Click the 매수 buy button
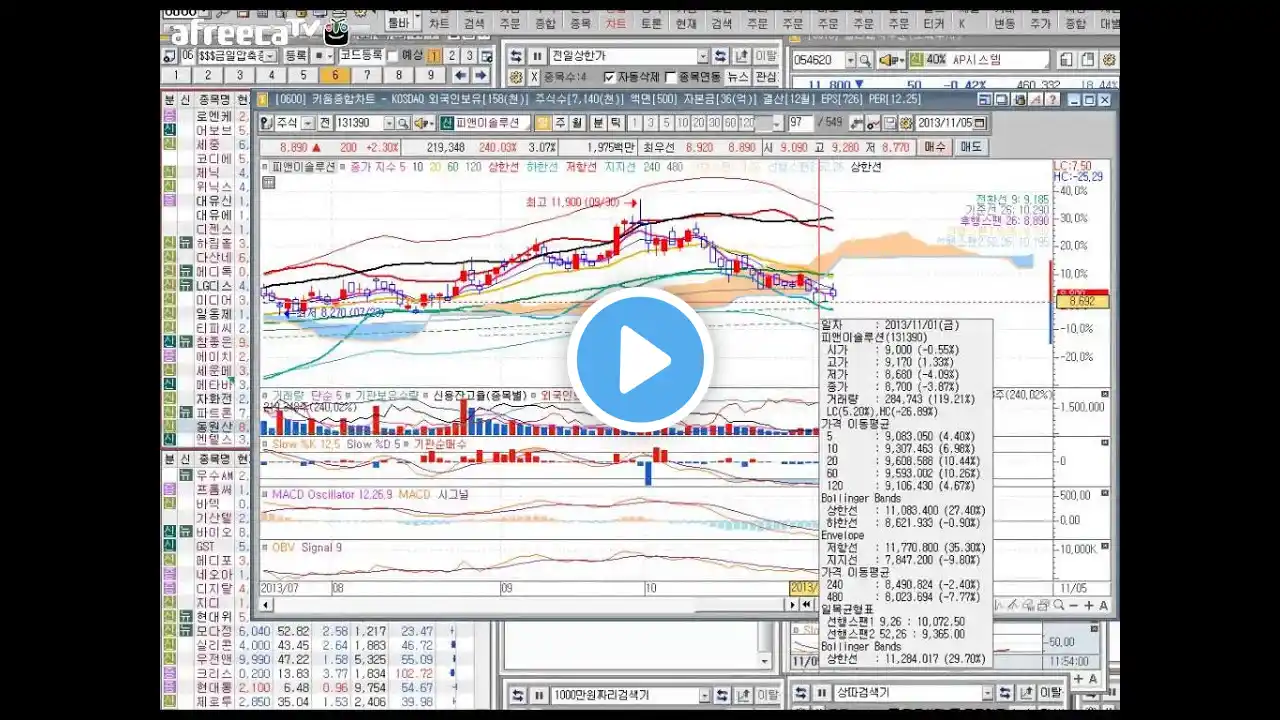 coord(935,147)
